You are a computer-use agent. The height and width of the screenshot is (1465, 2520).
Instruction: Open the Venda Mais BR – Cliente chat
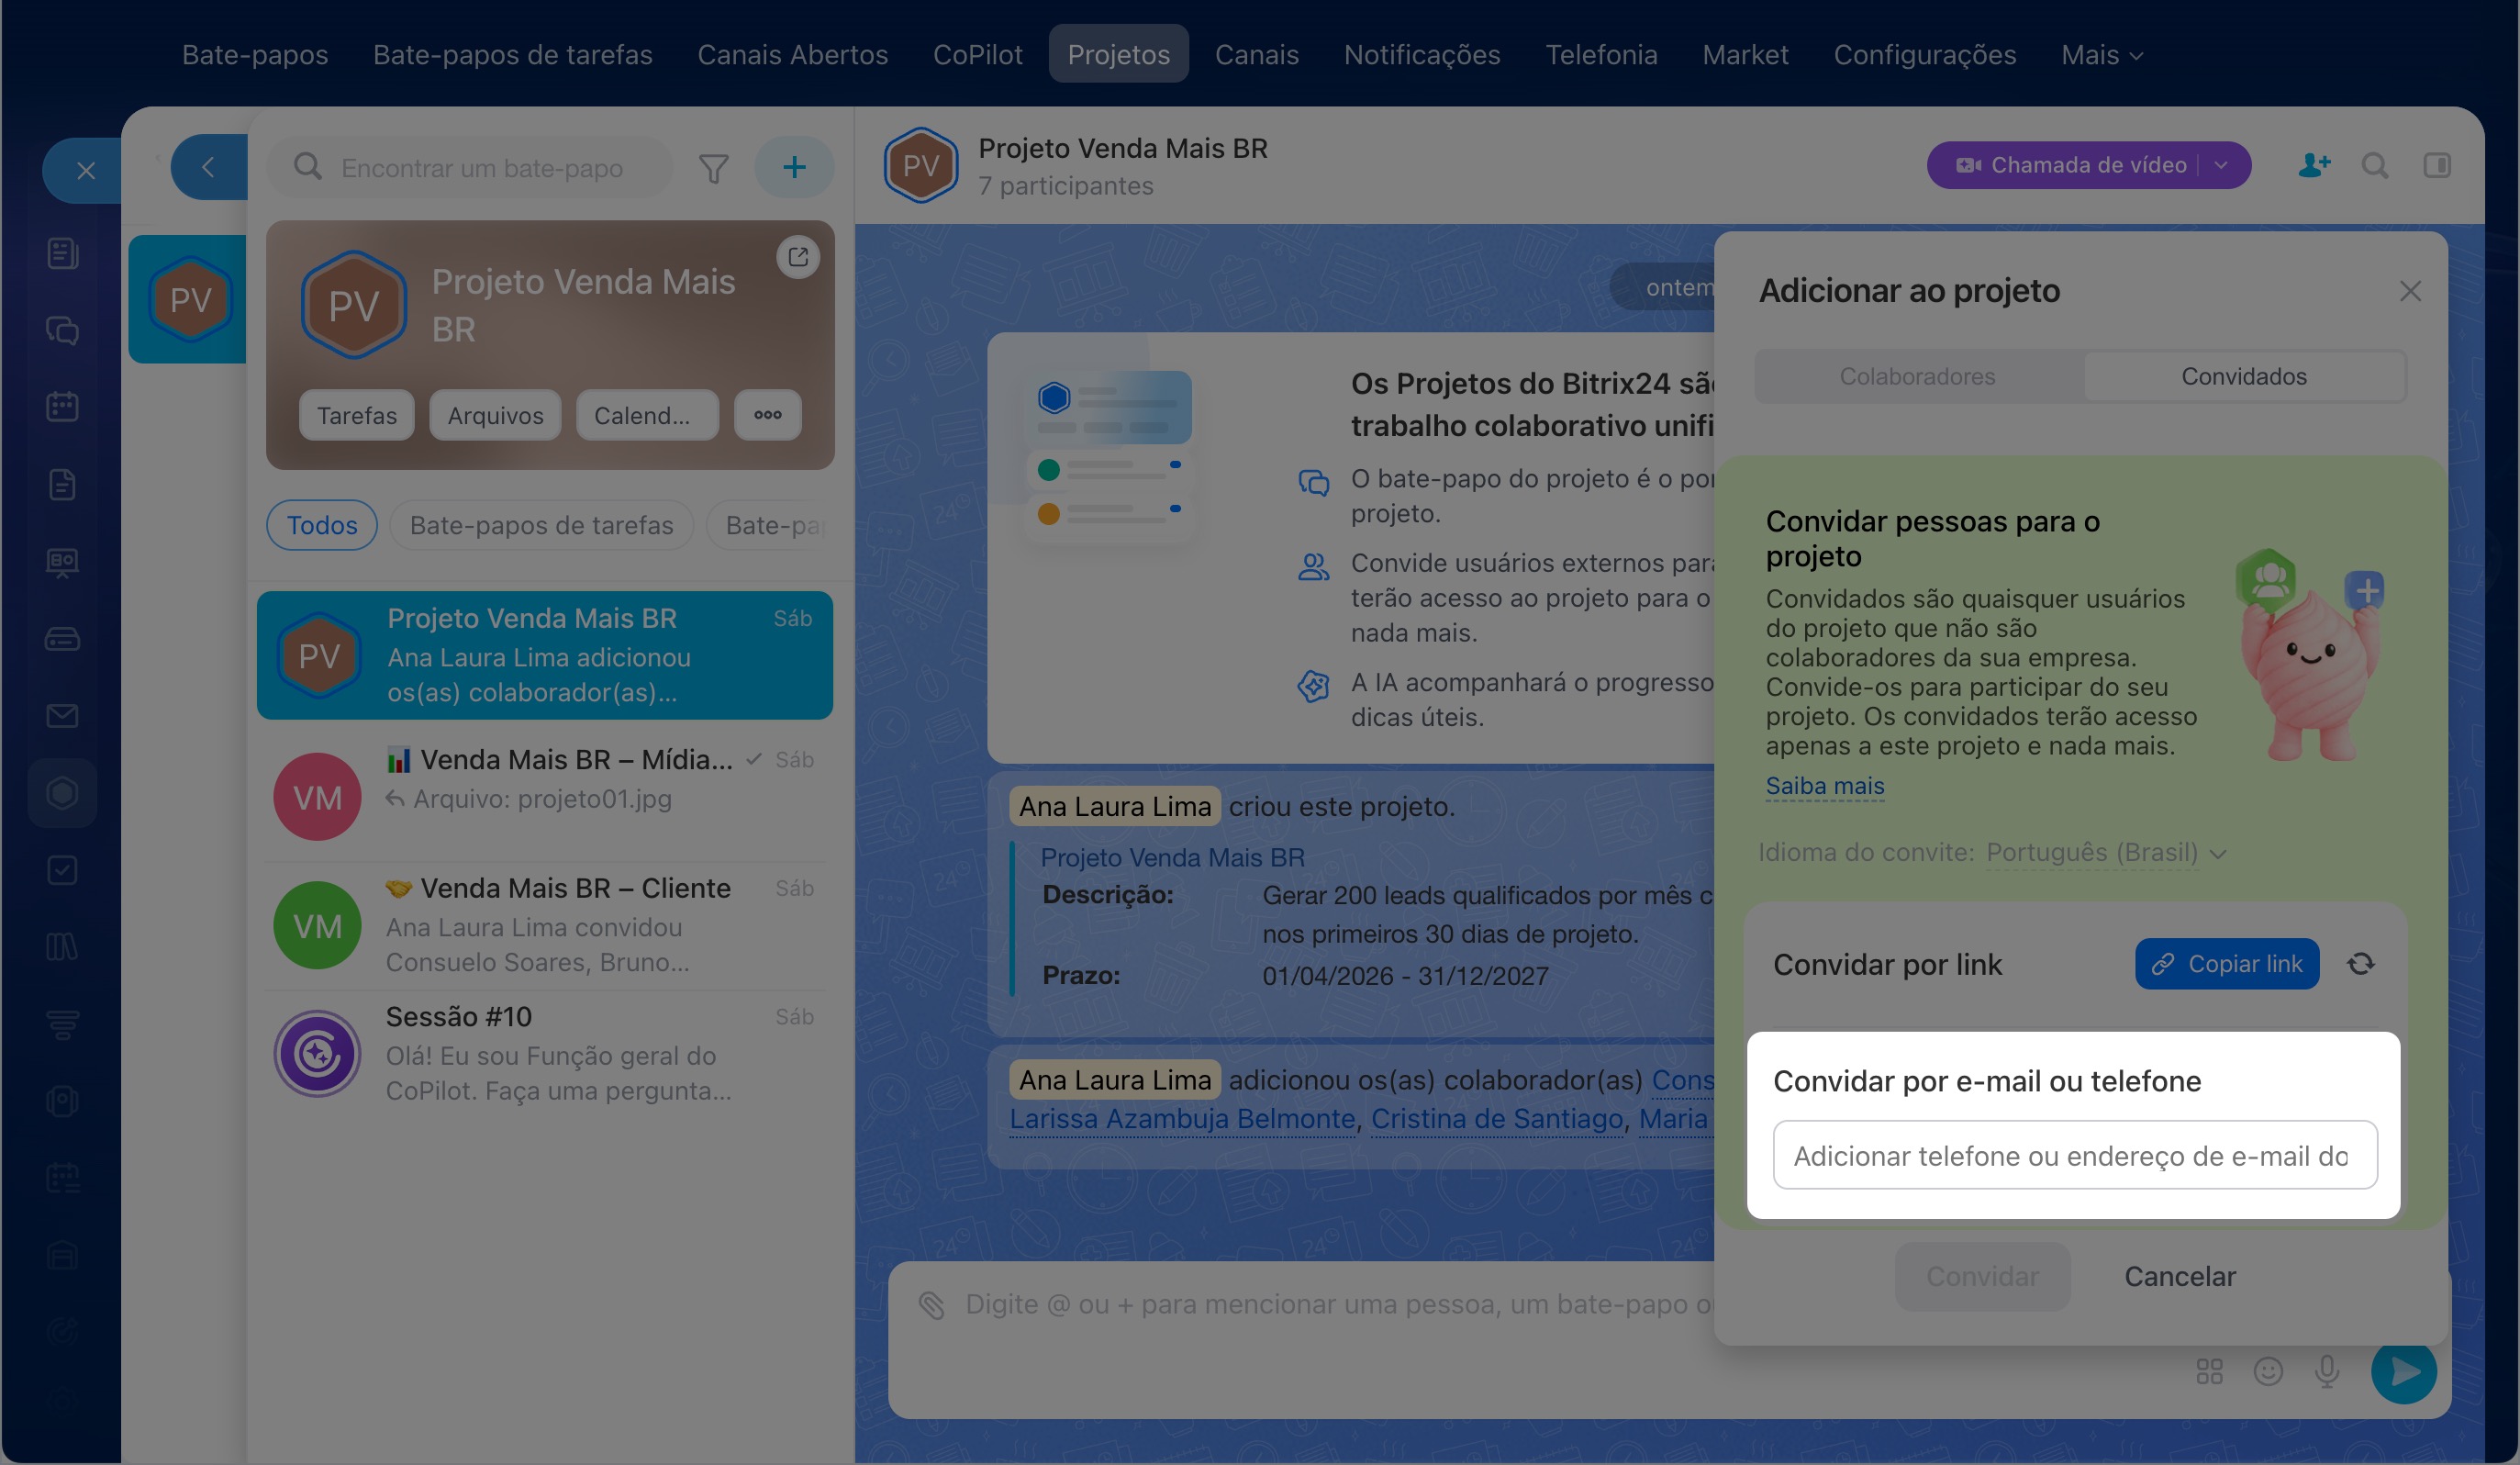tap(545, 925)
